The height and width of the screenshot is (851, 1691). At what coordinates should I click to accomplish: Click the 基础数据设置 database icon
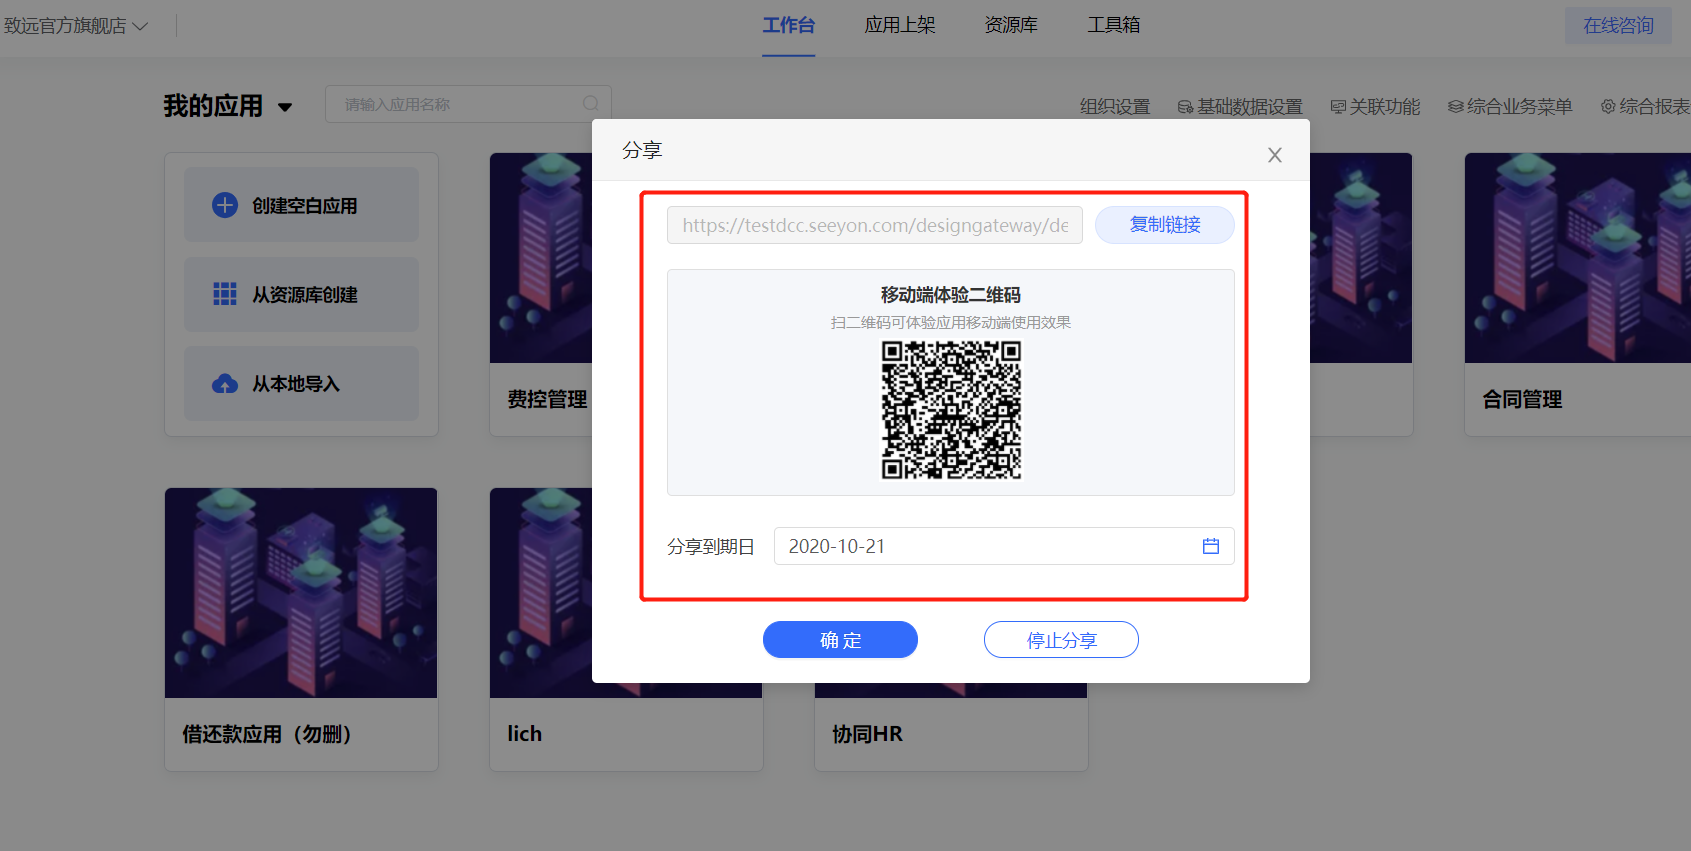click(1185, 107)
